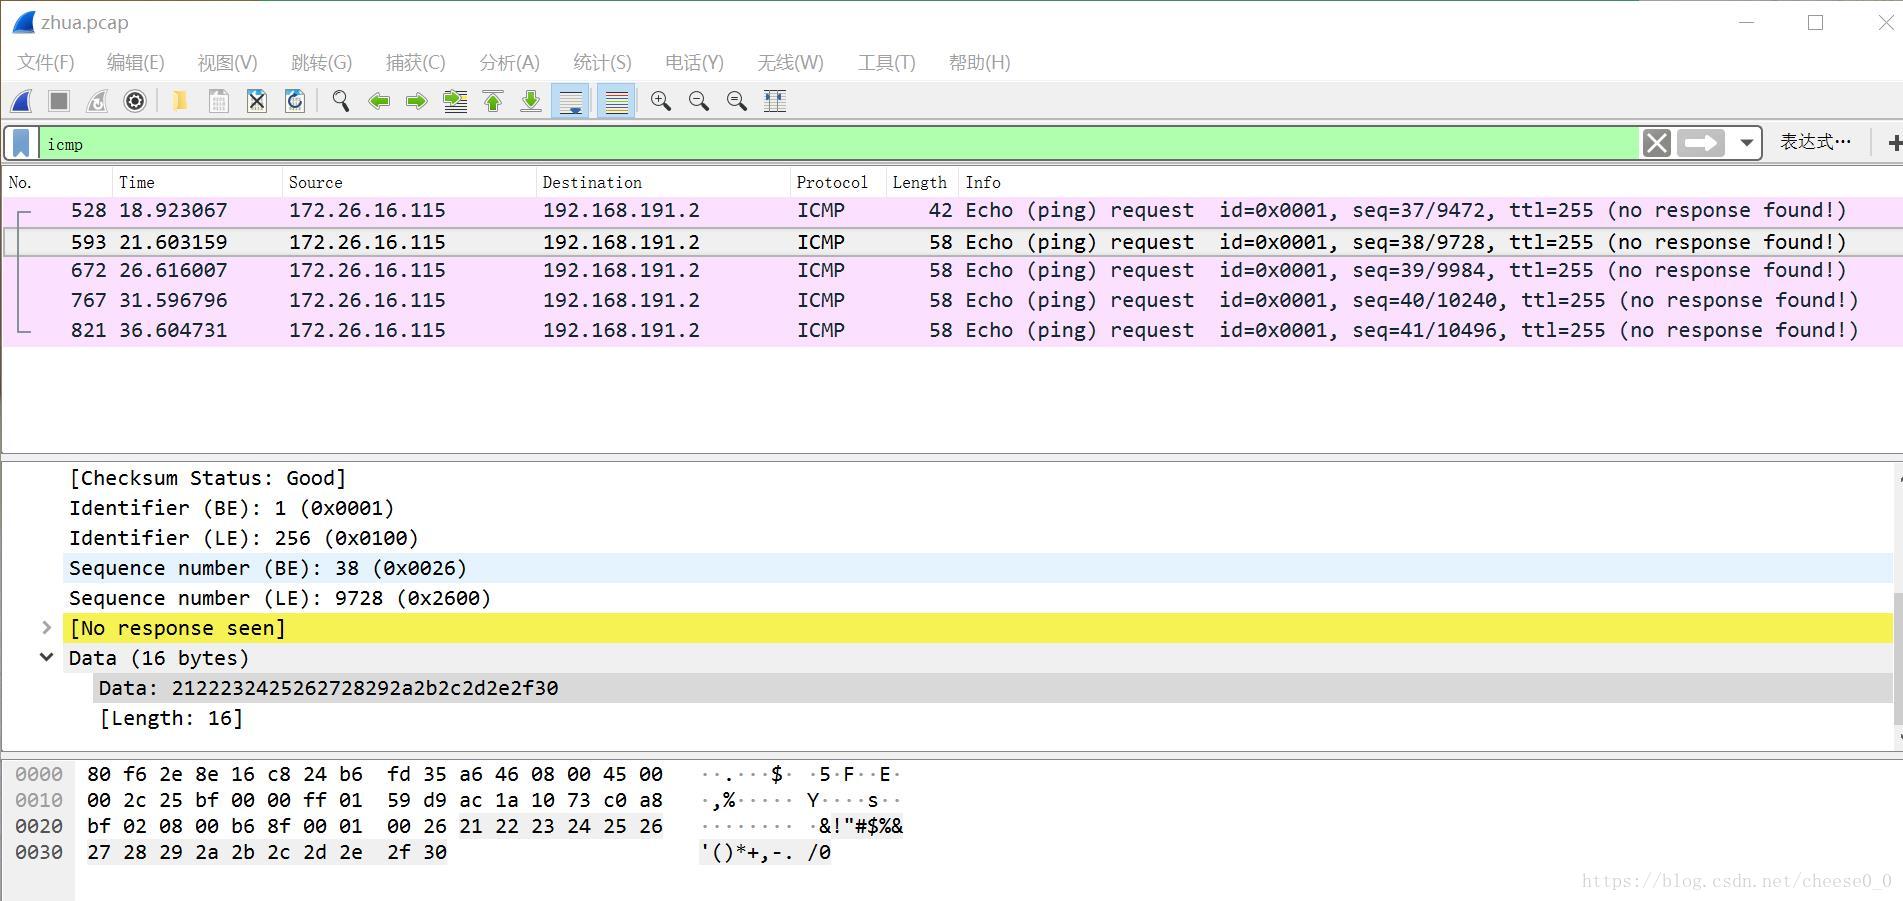Select Identifier (LE): 256 field

point(243,538)
